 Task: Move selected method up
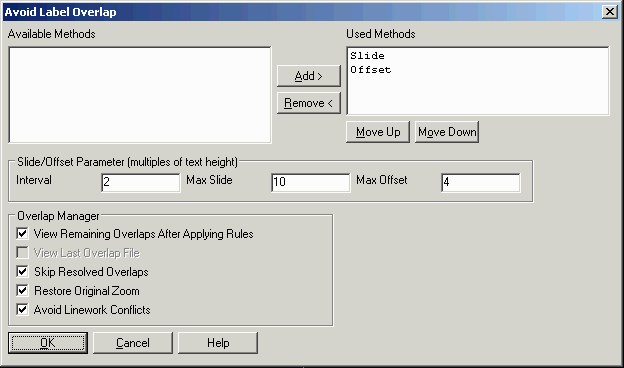[378, 132]
